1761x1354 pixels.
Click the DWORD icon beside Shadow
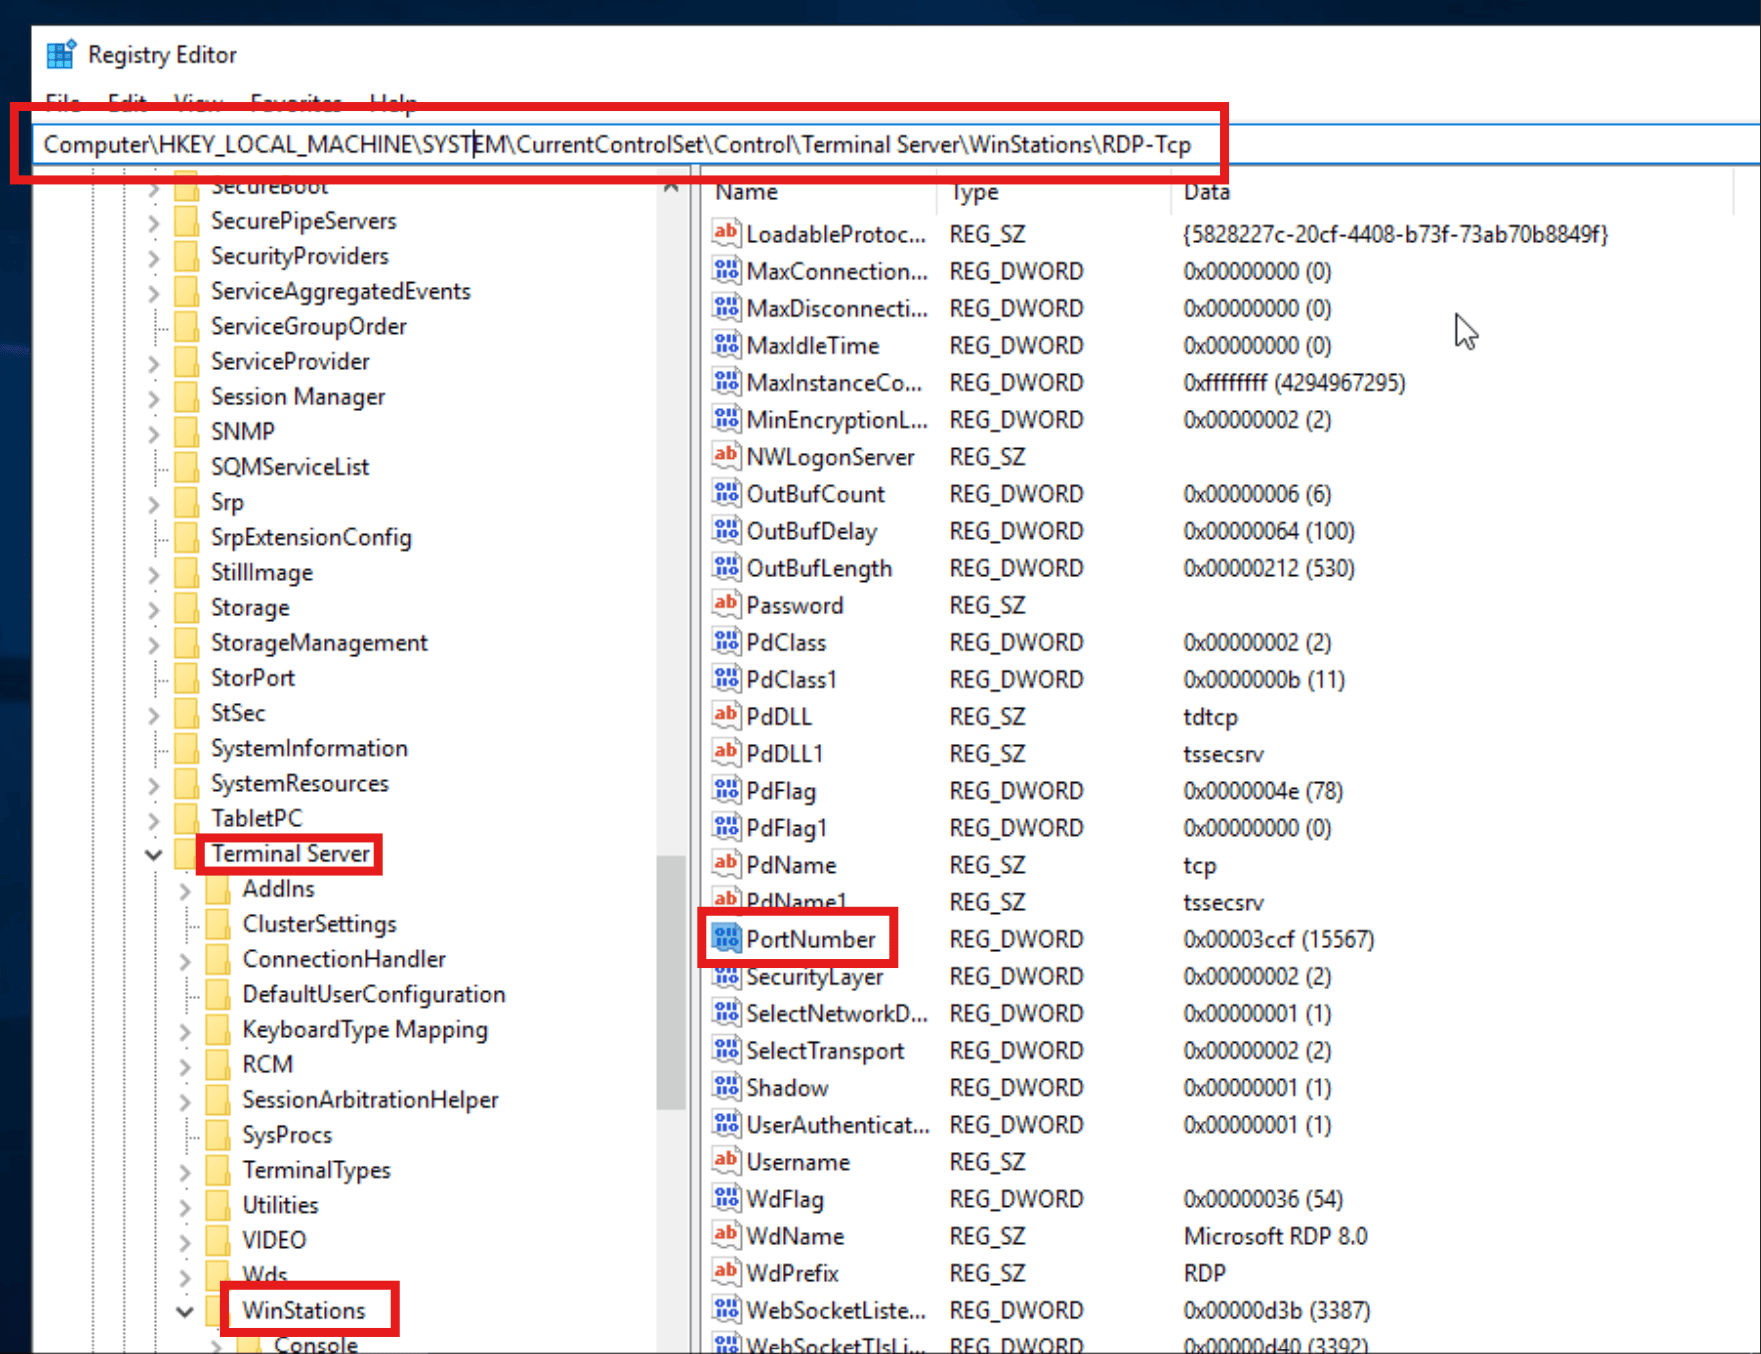click(725, 1087)
